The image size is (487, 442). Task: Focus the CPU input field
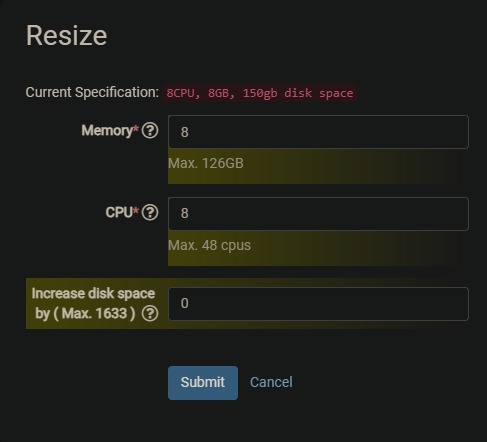(318, 214)
